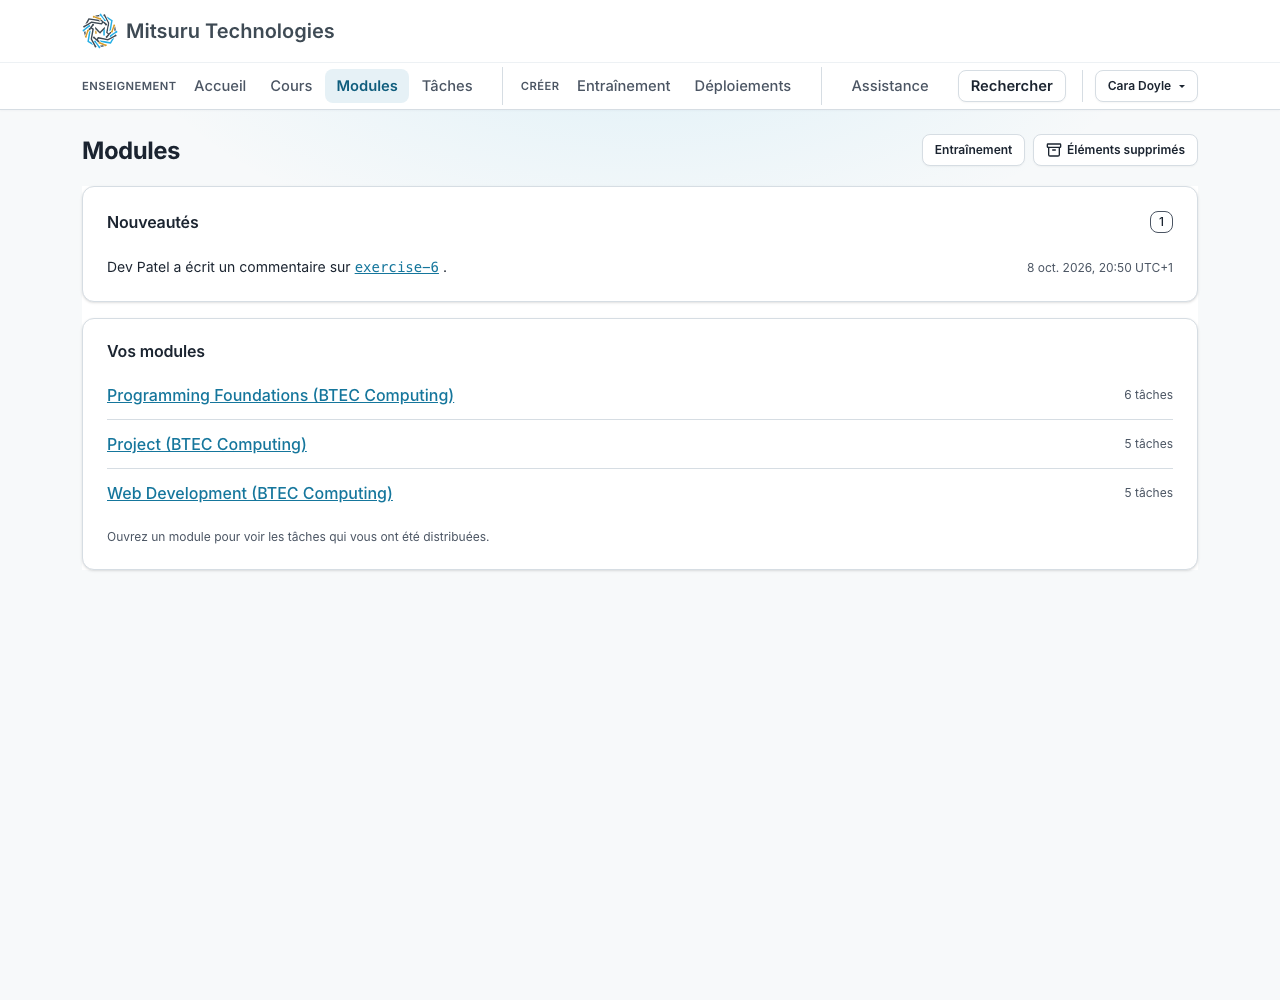The image size is (1280, 1000).
Task: Click the 'Vos modules' heading
Action: pyautogui.click(x=156, y=351)
